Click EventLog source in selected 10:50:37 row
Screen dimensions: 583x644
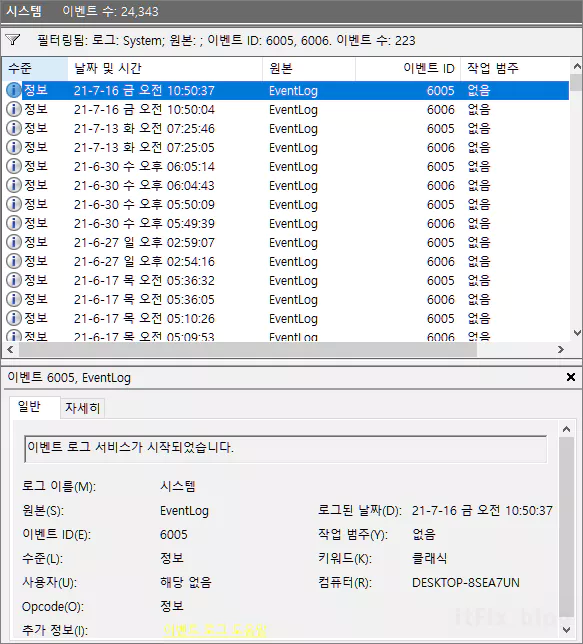(293, 91)
